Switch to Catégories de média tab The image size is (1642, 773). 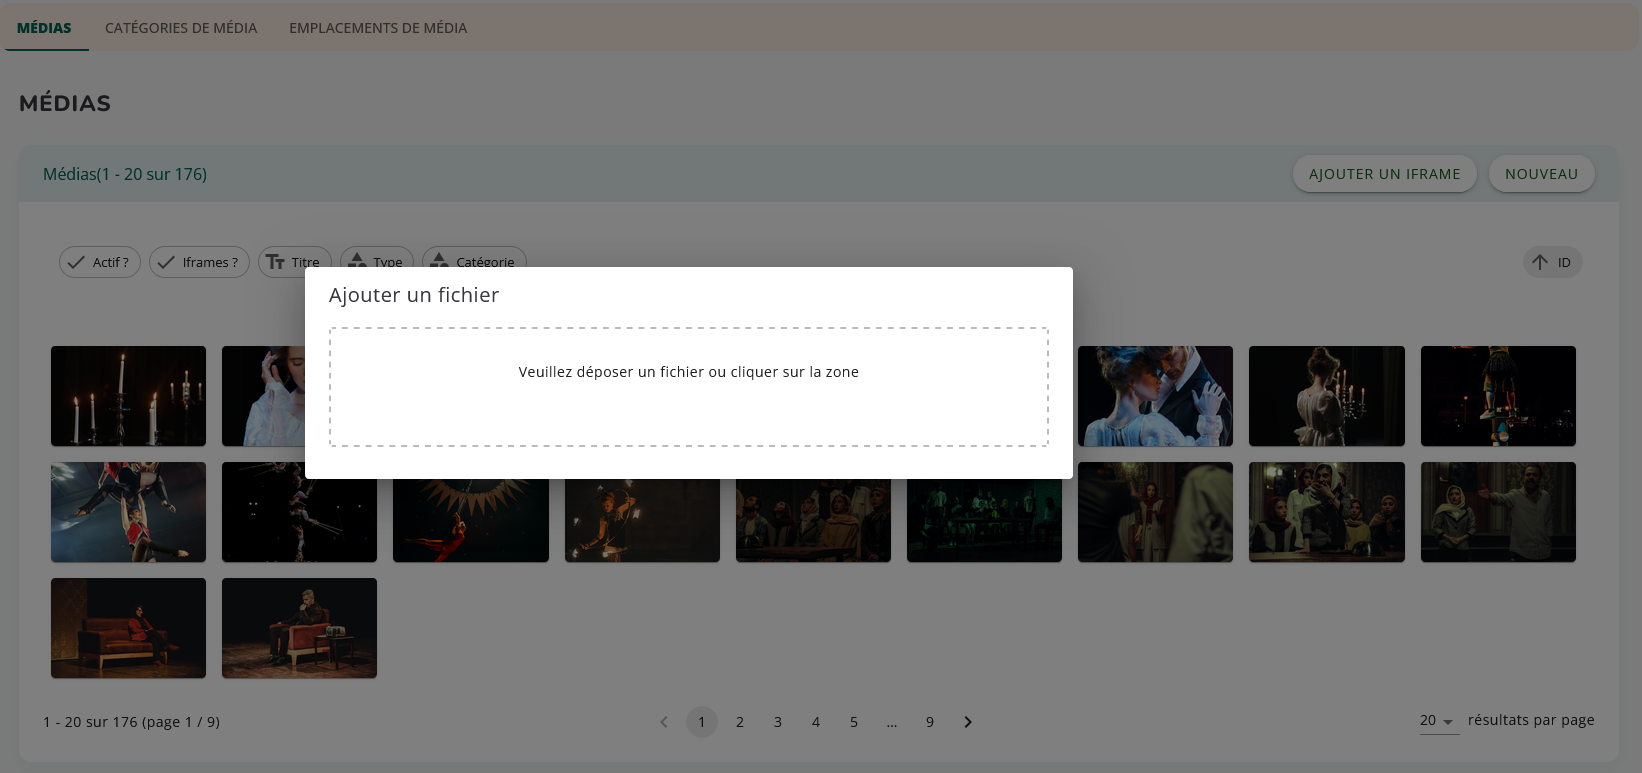(181, 28)
